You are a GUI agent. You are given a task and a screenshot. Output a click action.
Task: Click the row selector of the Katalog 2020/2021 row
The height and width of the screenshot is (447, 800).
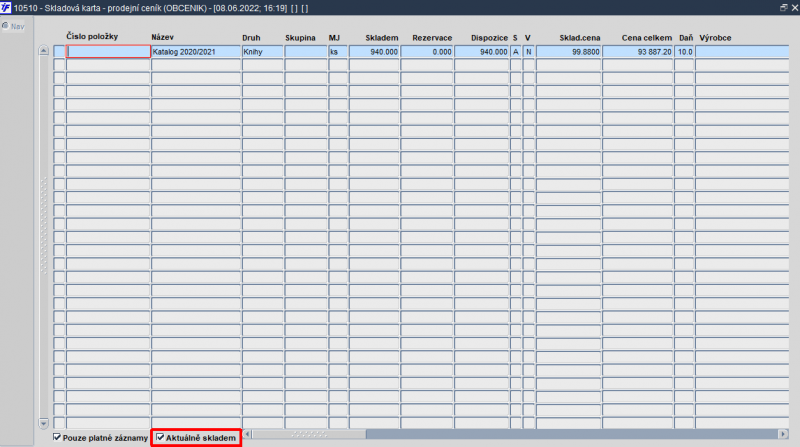(59, 52)
